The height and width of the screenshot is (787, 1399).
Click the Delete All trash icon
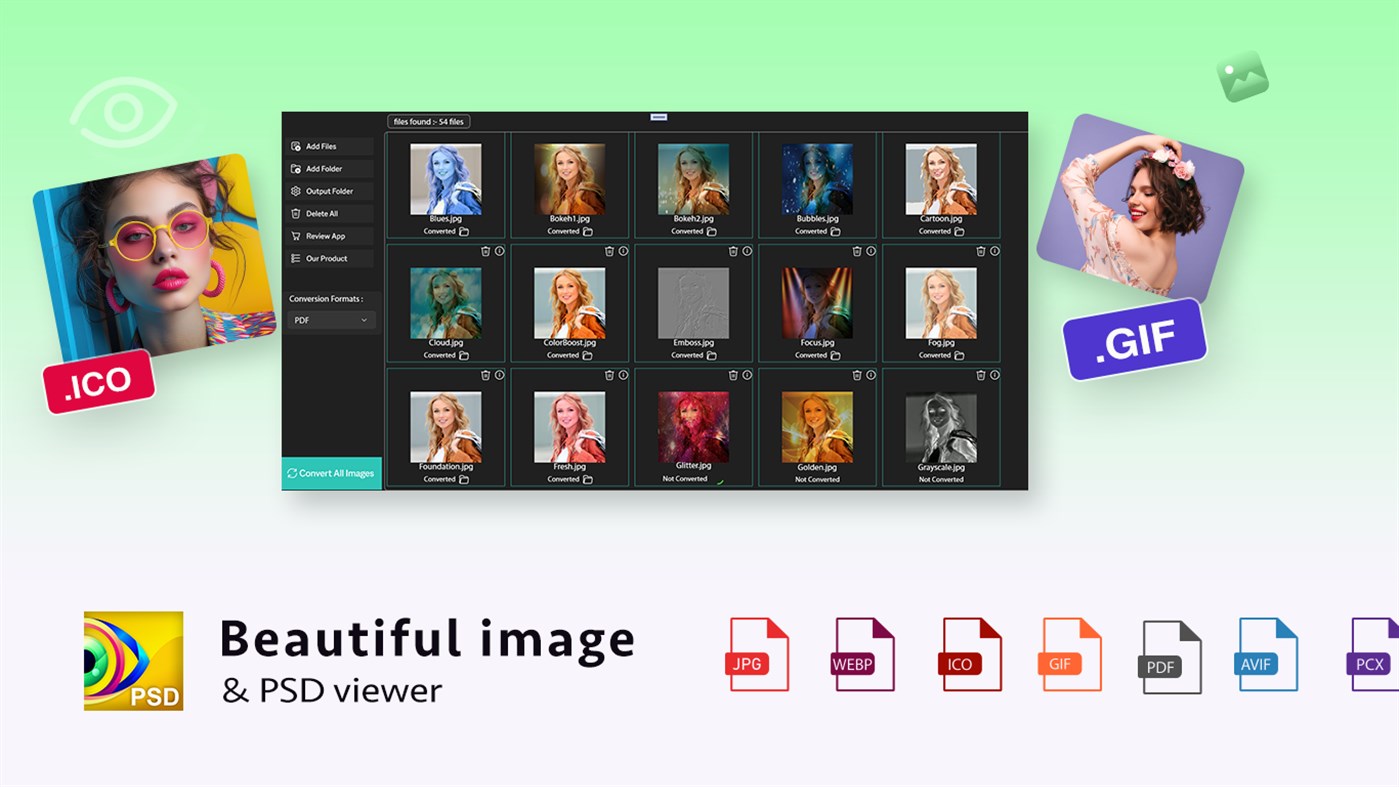coord(295,213)
